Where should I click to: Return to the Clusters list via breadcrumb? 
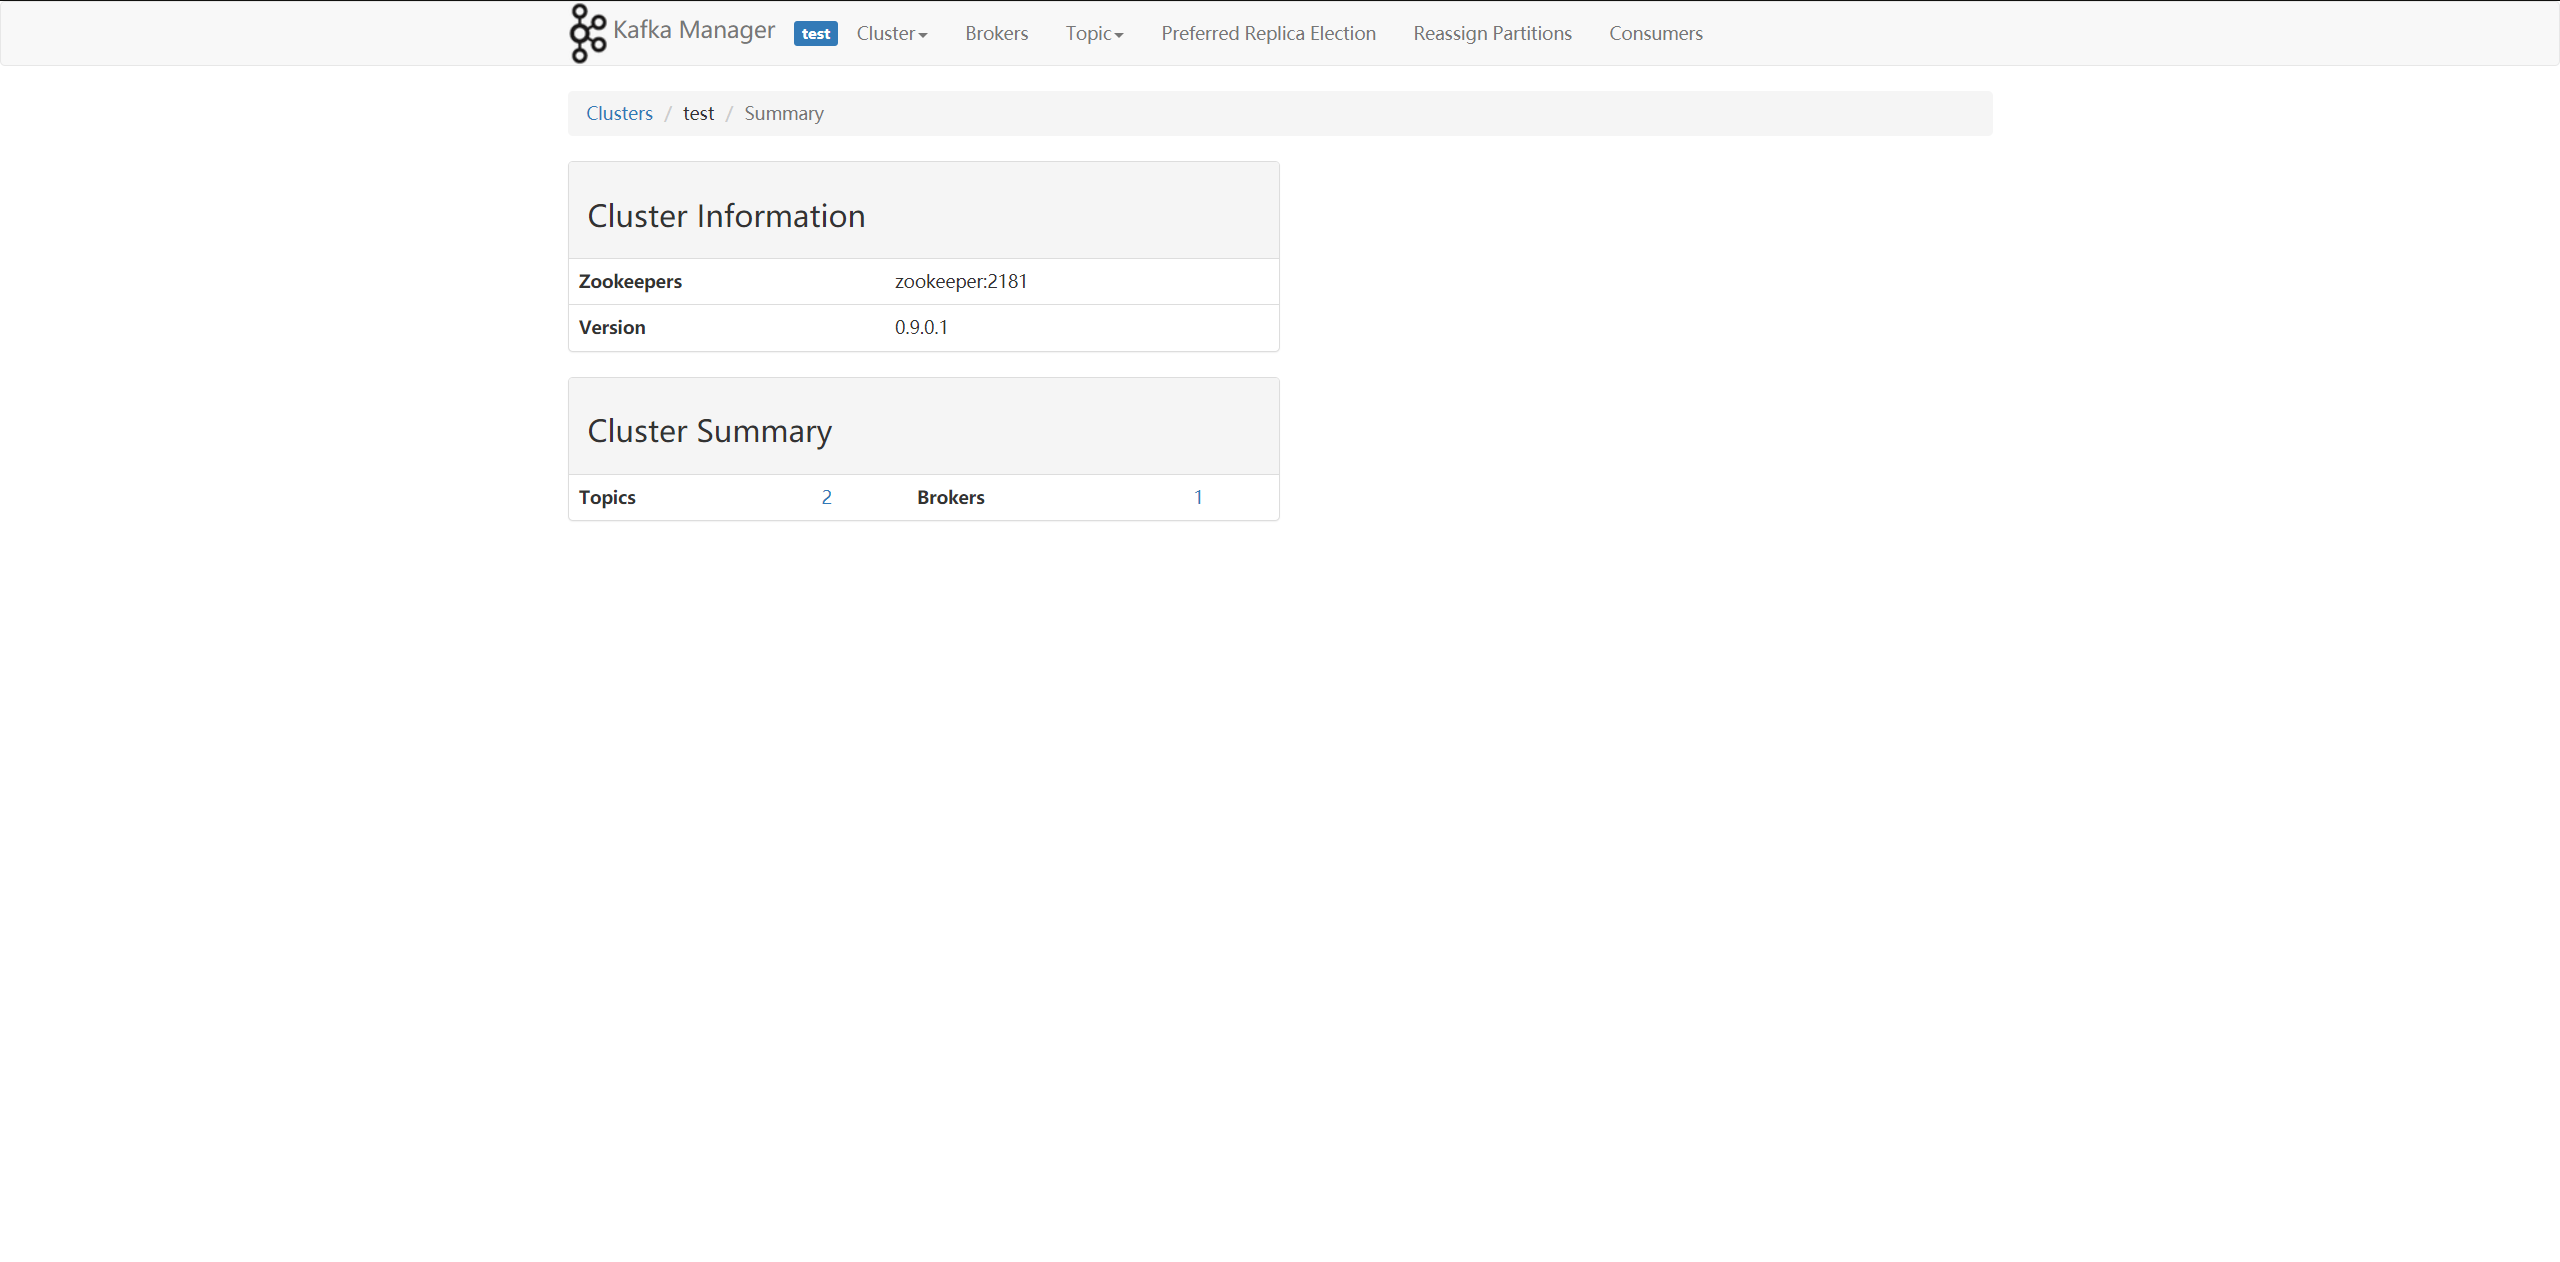coord(619,113)
